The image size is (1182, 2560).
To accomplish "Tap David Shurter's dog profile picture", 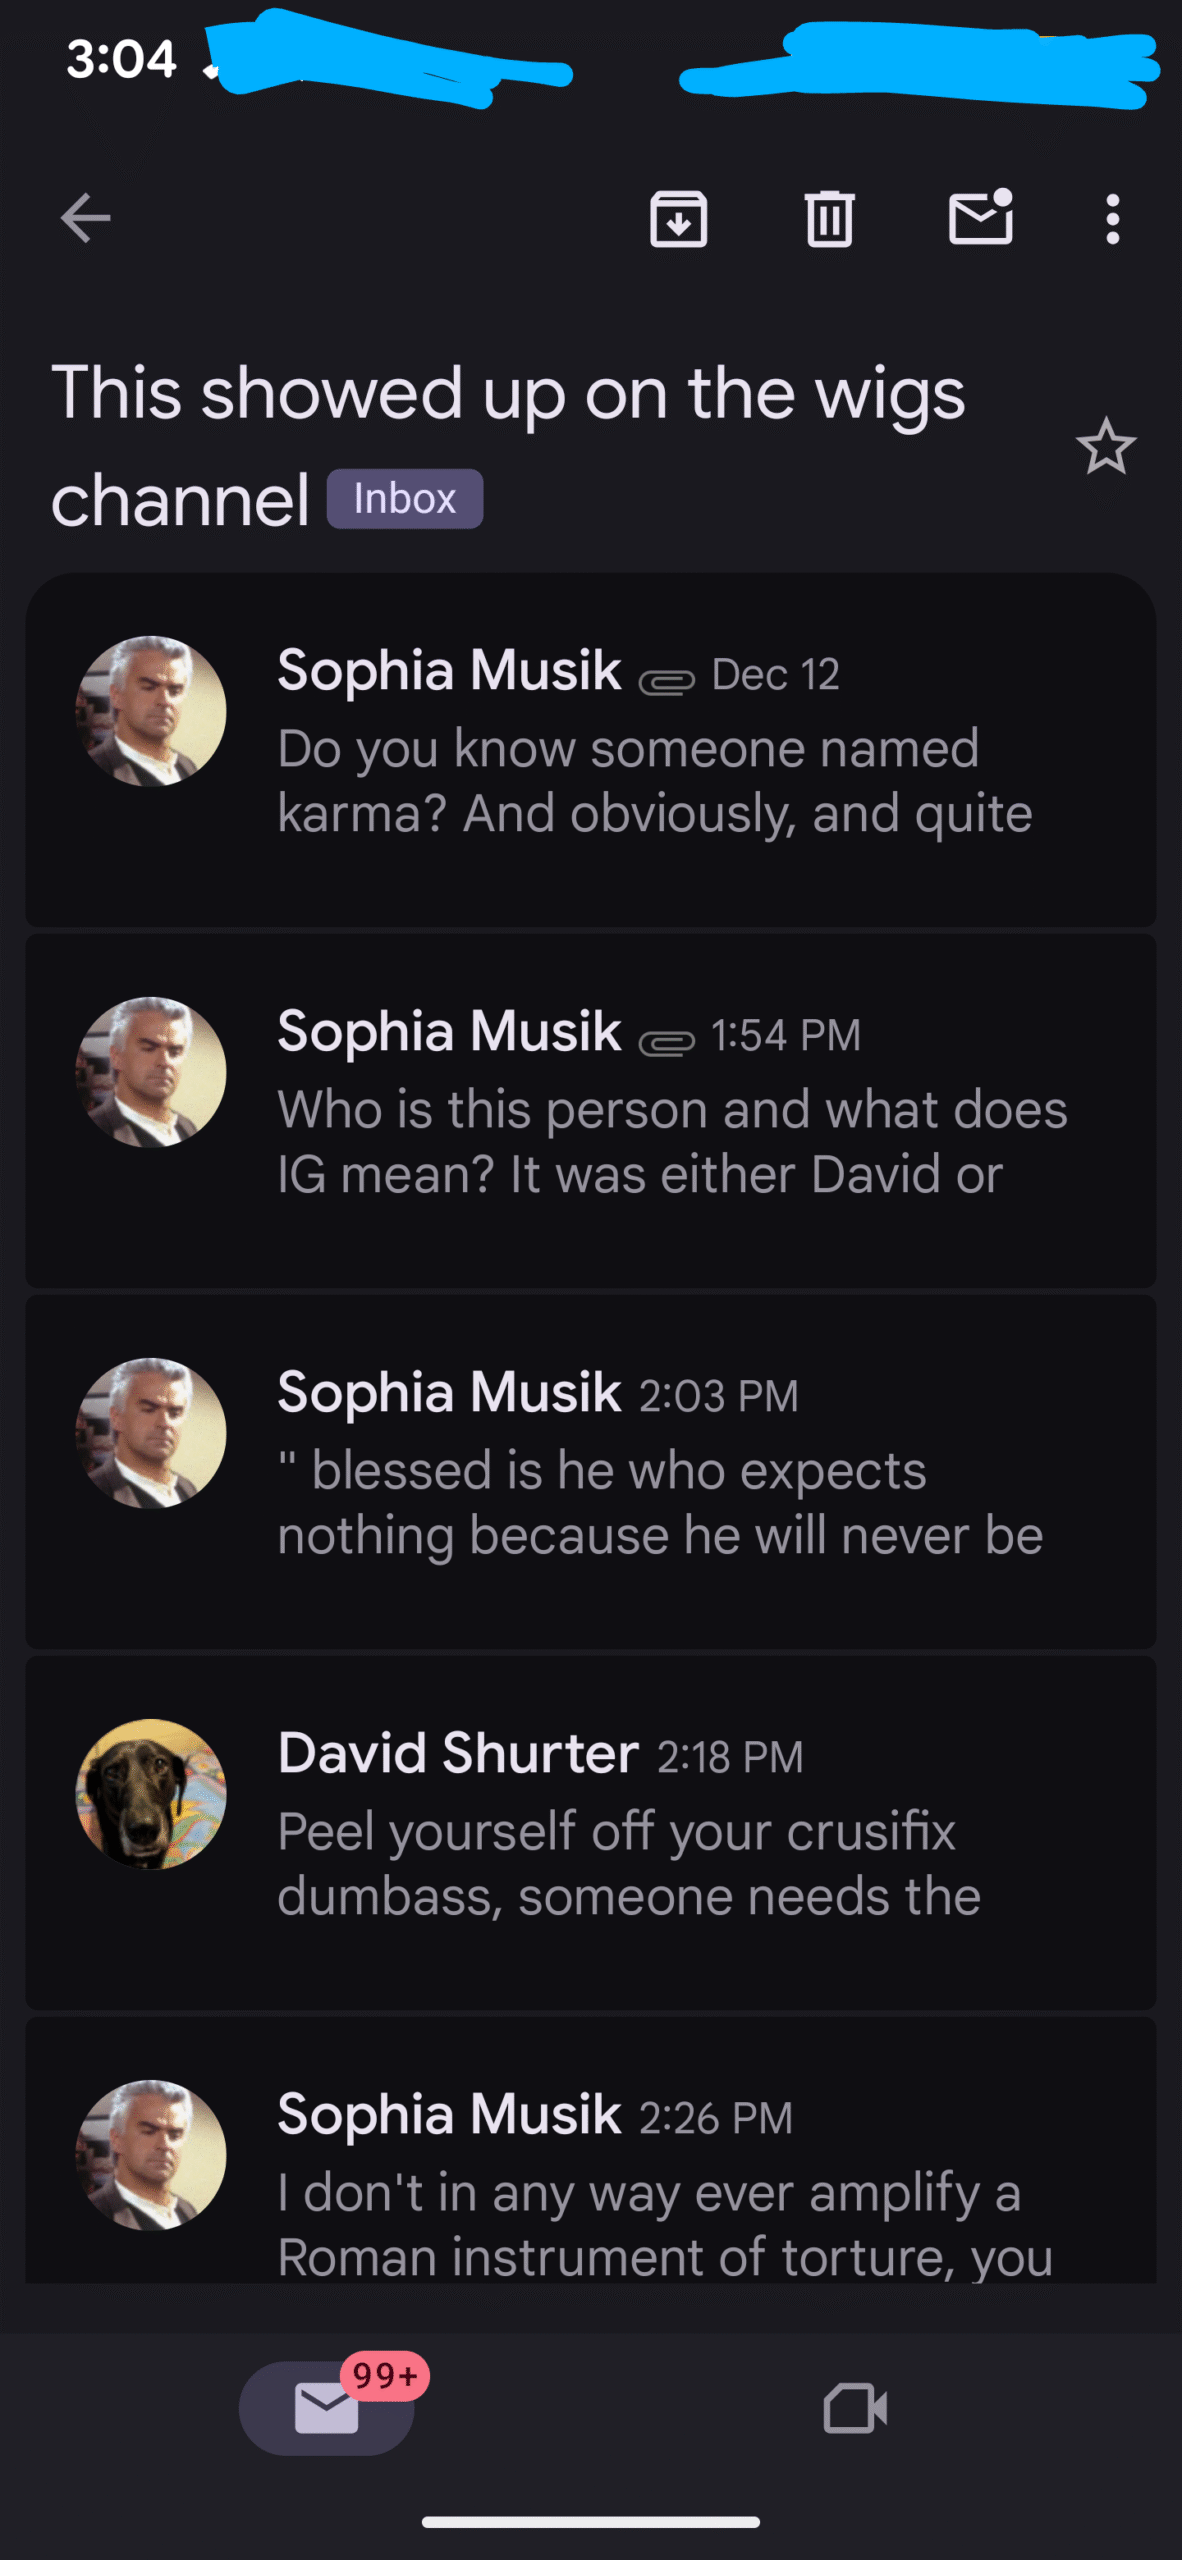I will pyautogui.click(x=151, y=1794).
